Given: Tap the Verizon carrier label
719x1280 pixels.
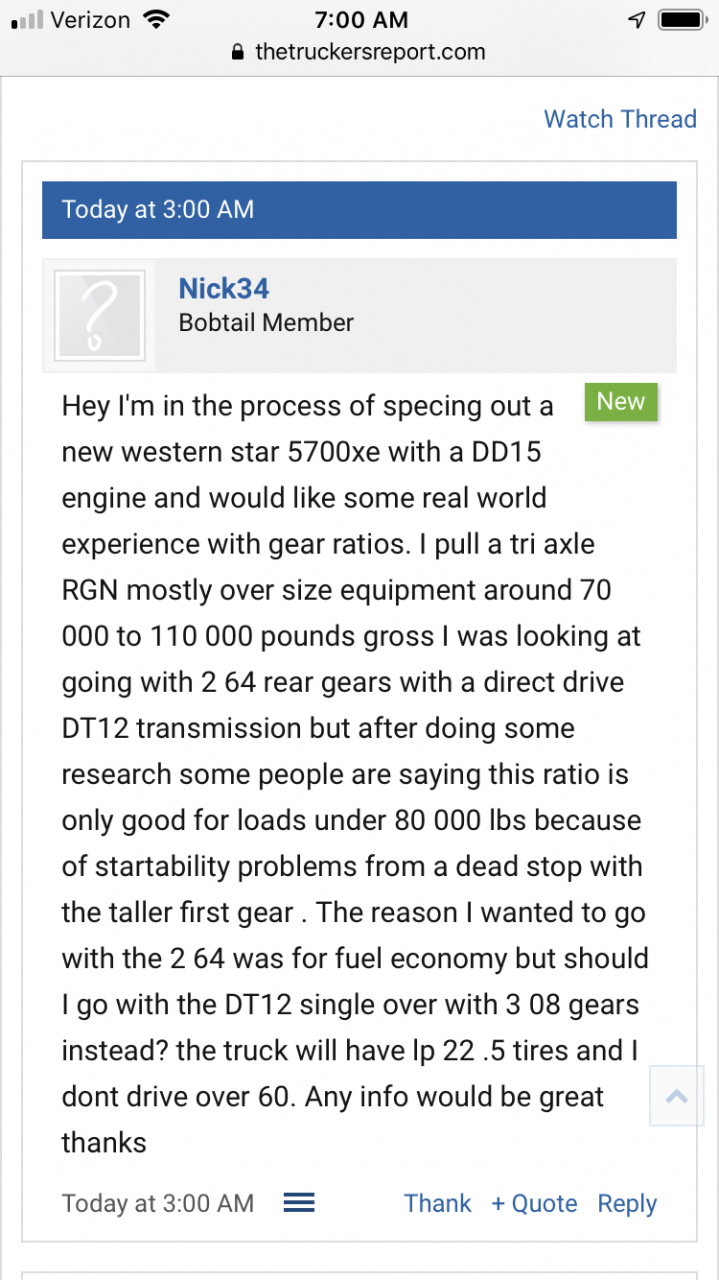Looking at the screenshot, I should 90,20.
